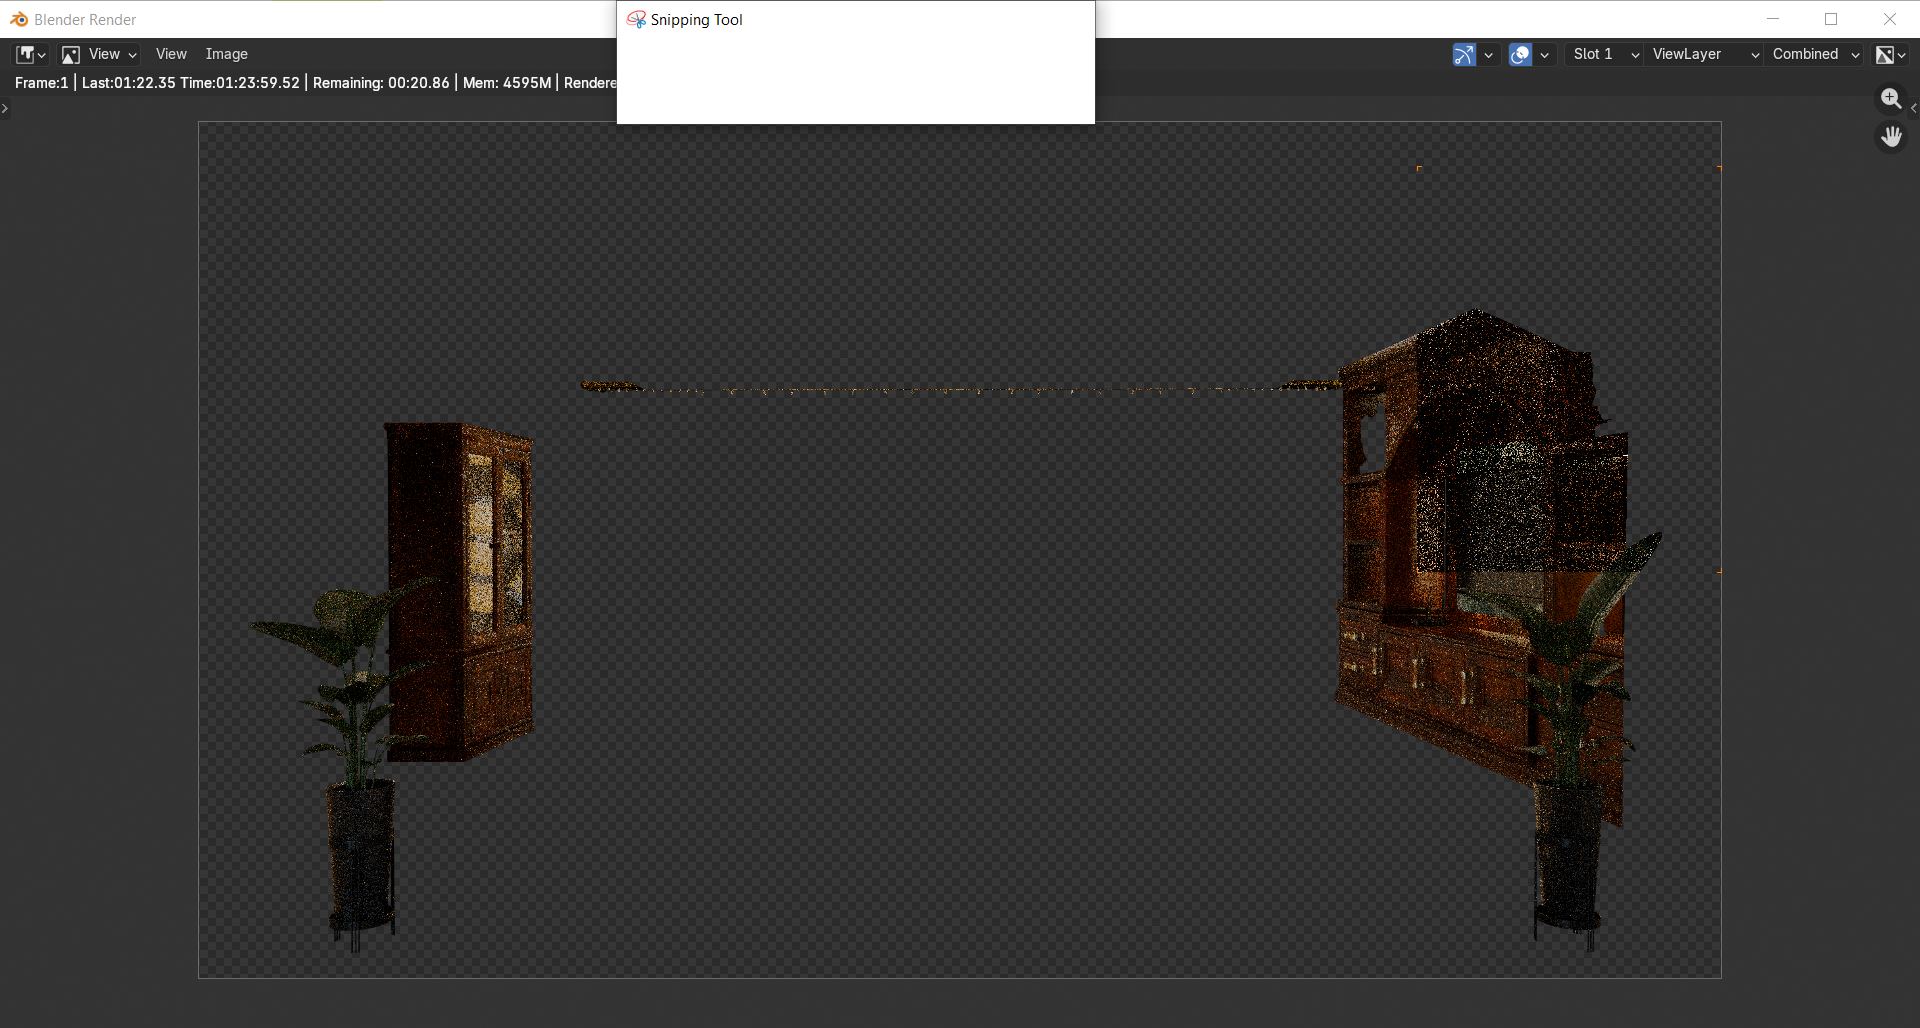Click the Frame:1 status text
The width and height of the screenshot is (1920, 1028).
(41, 83)
